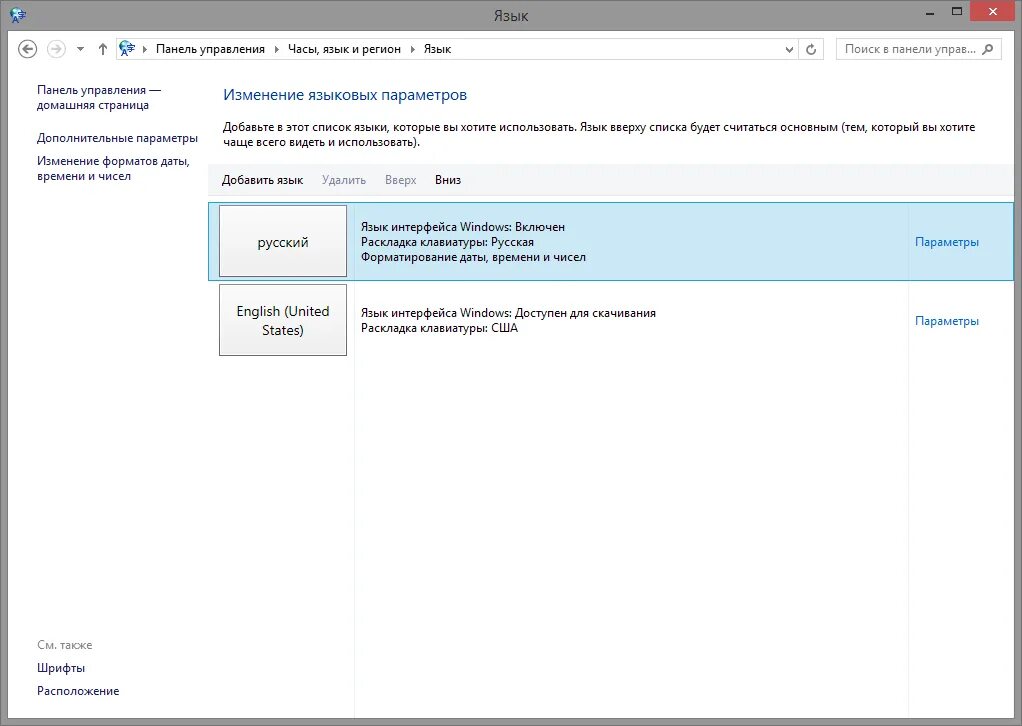This screenshot has width=1022, height=726.
Task: Click the Language icon left of the breadcrumbs
Action: (x=126, y=48)
